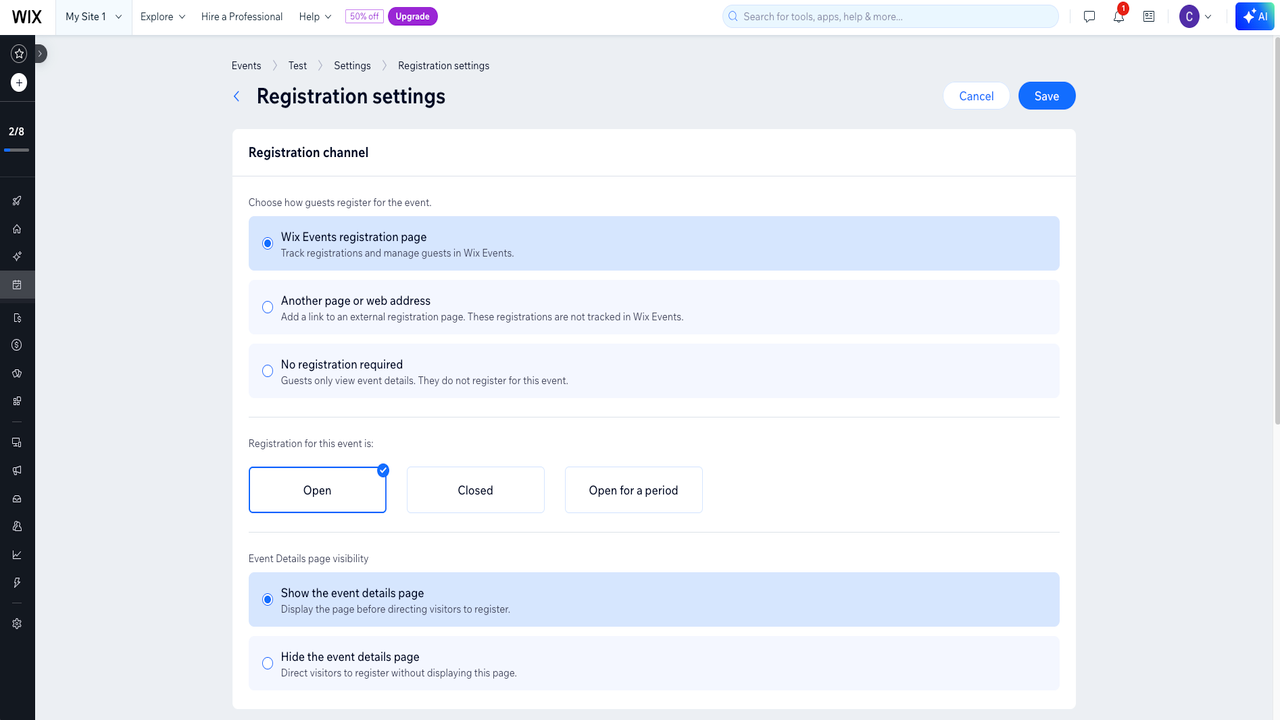
Task: Open the calendar Events sidebar icon
Action: pyautogui.click(x=17, y=285)
